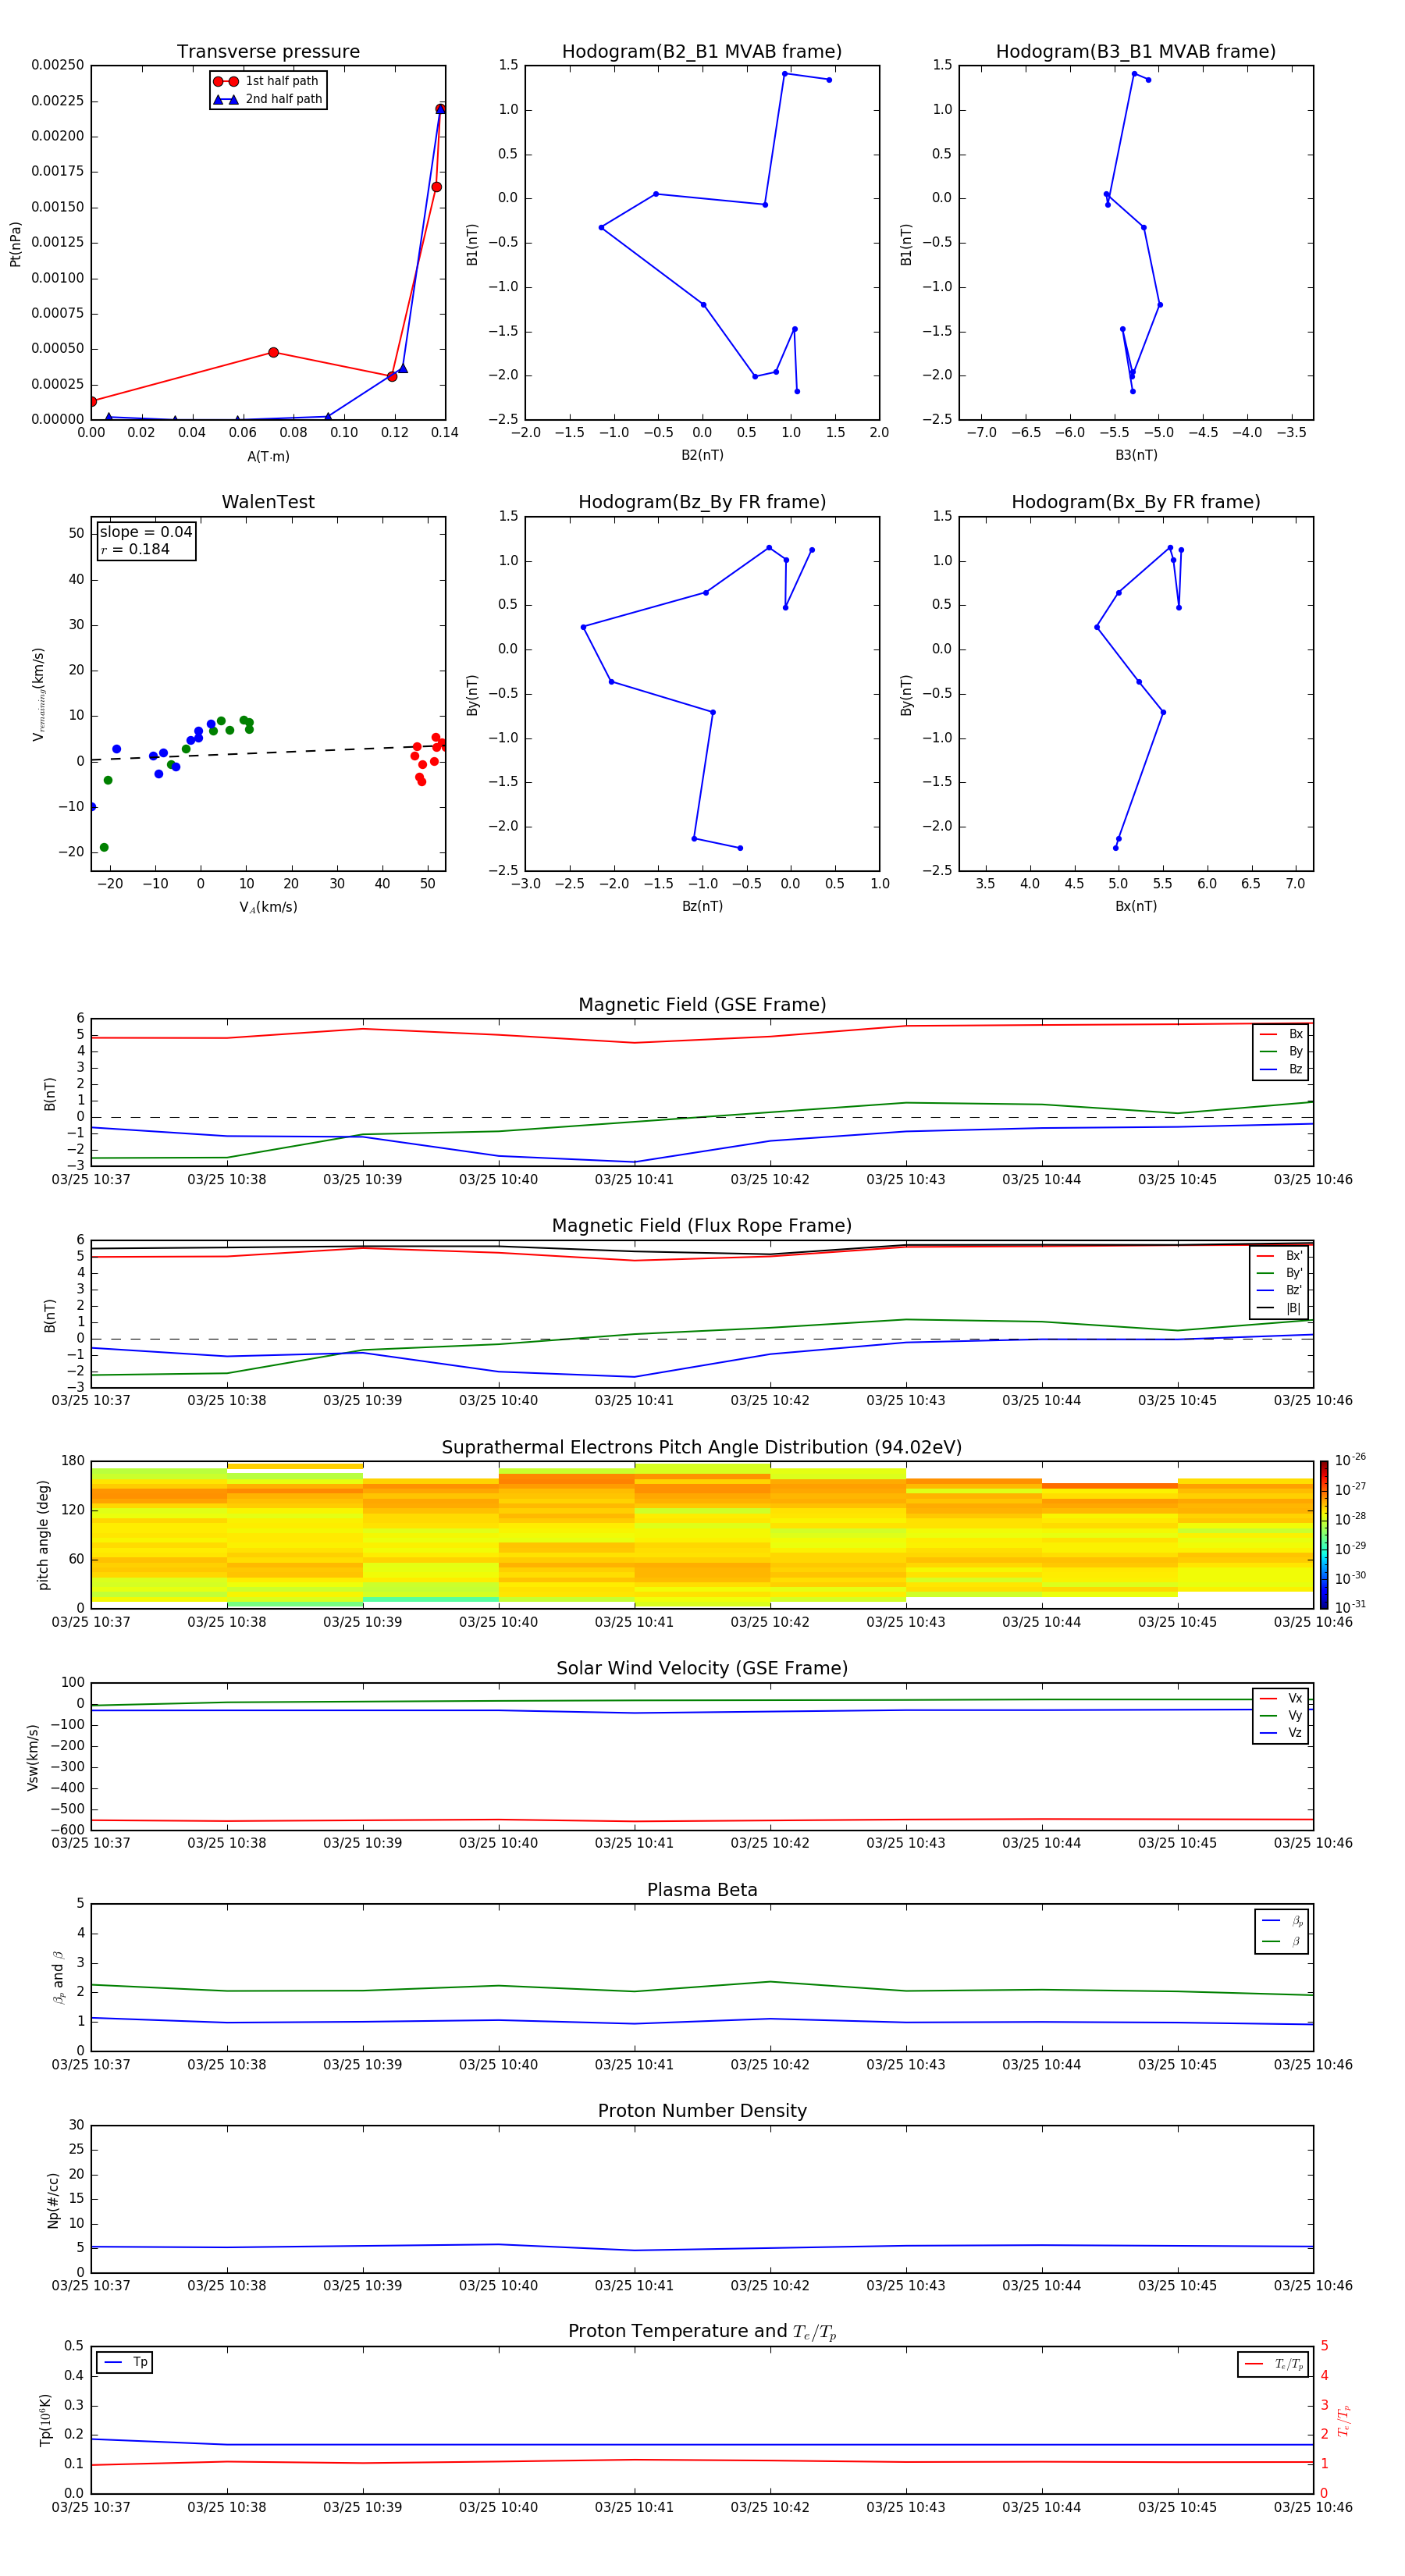Screen dimensions: 1405x2576
Task: Click the 'WalenTest' plot title
Action: point(268,502)
